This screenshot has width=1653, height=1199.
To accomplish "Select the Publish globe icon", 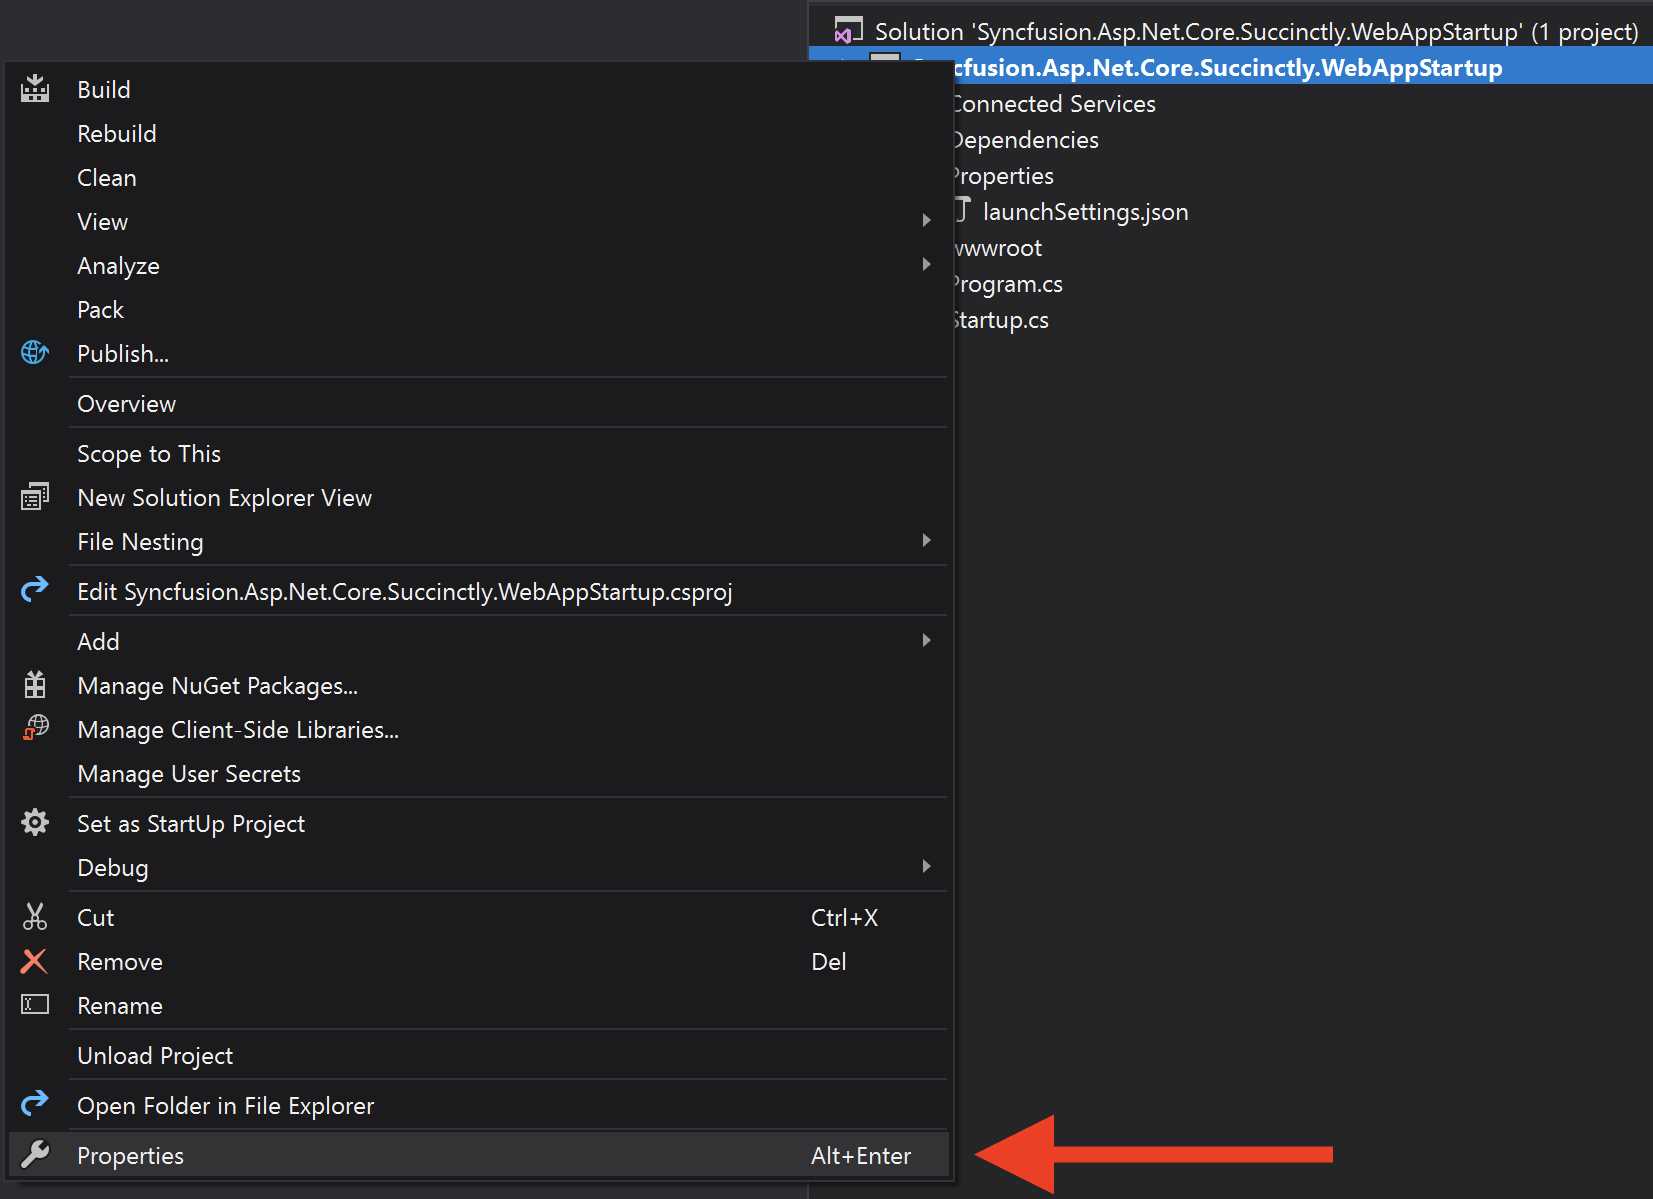I will click(x=35, y=352).
